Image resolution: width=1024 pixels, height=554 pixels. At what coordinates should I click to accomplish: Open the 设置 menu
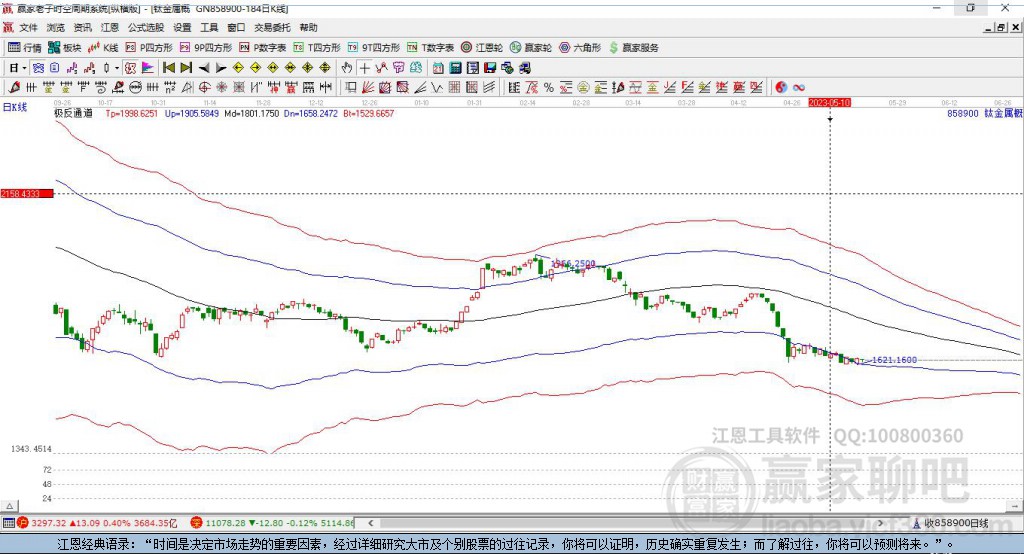182,27
